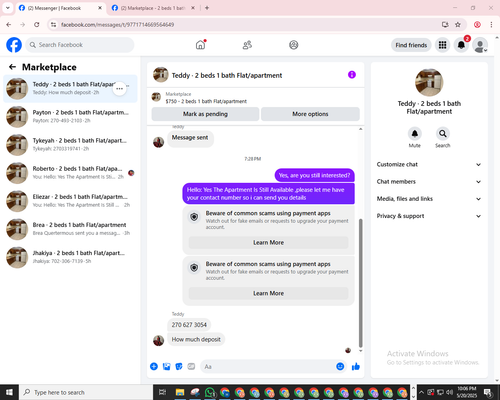Click the Windows taskbar search box
The width and height of the screenshot is (500, 400).
86,392
